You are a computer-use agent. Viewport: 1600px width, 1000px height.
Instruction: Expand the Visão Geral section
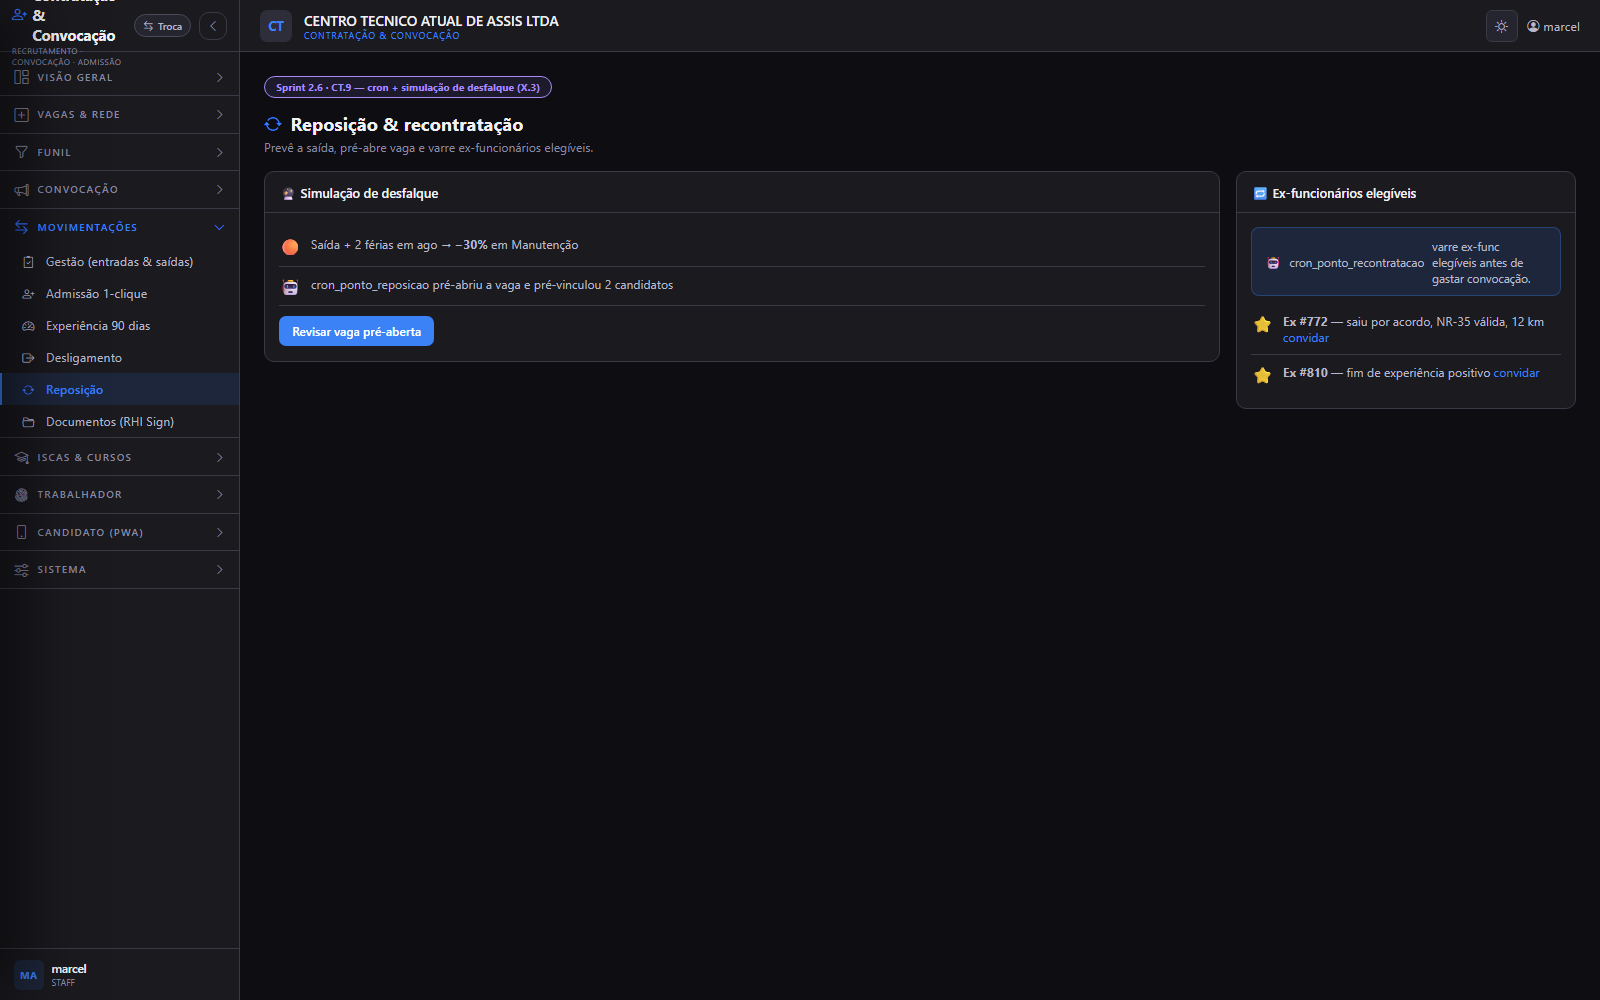[120, 77]
